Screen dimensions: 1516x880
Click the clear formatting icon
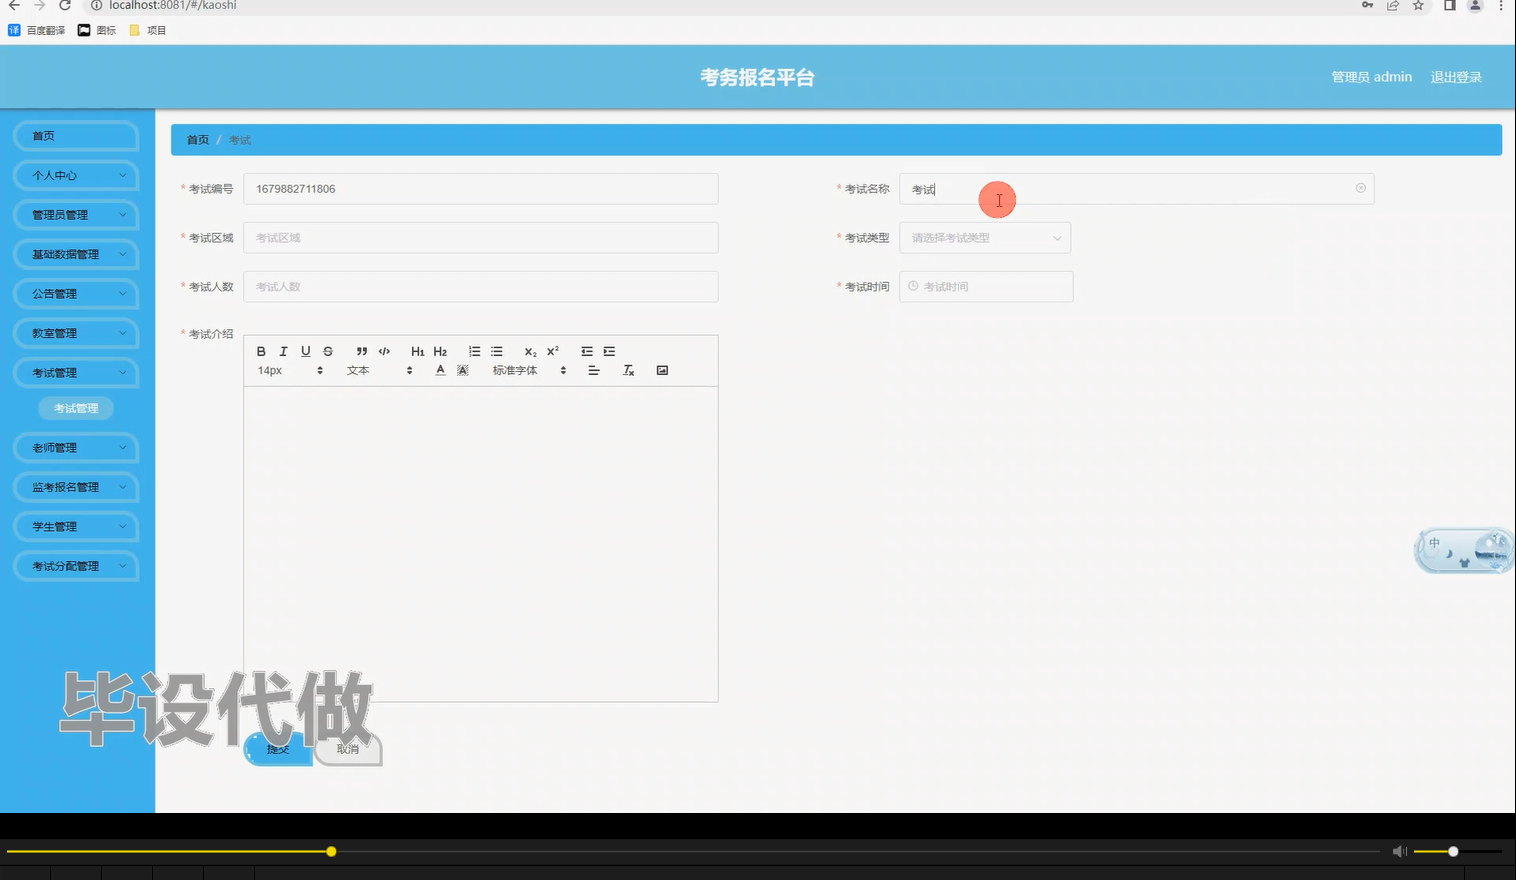[x=628, y=370]
